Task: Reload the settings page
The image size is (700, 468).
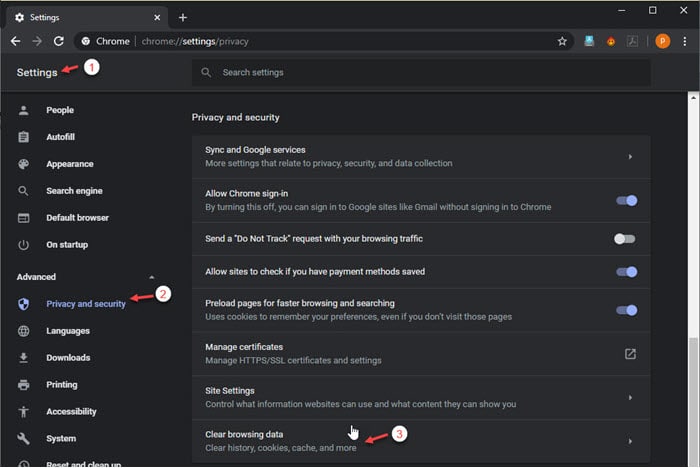Action: [x=58, y=42]
